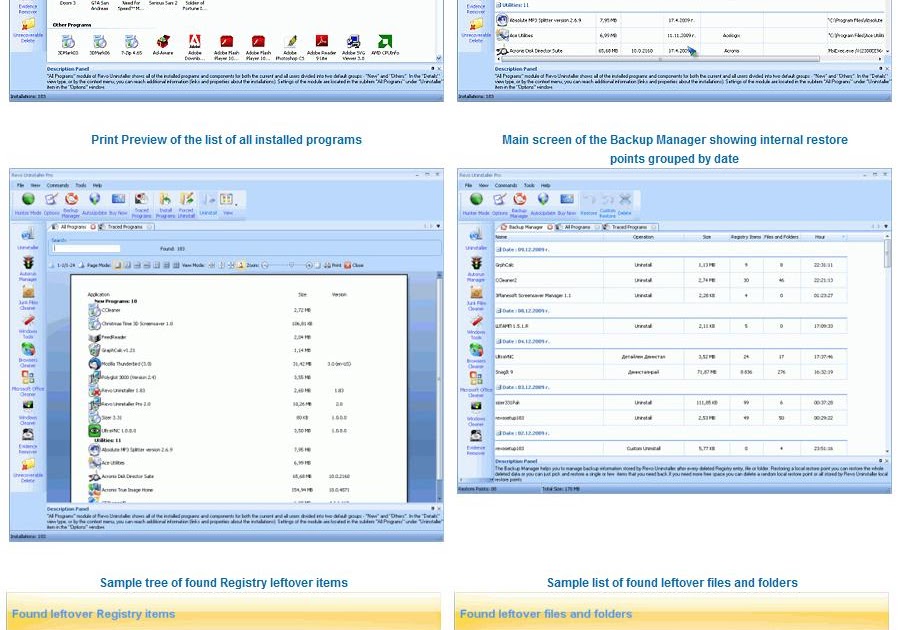Select the 3DMark03 program icon
This screenshot has width=900, height=630.
coord(68,46)
